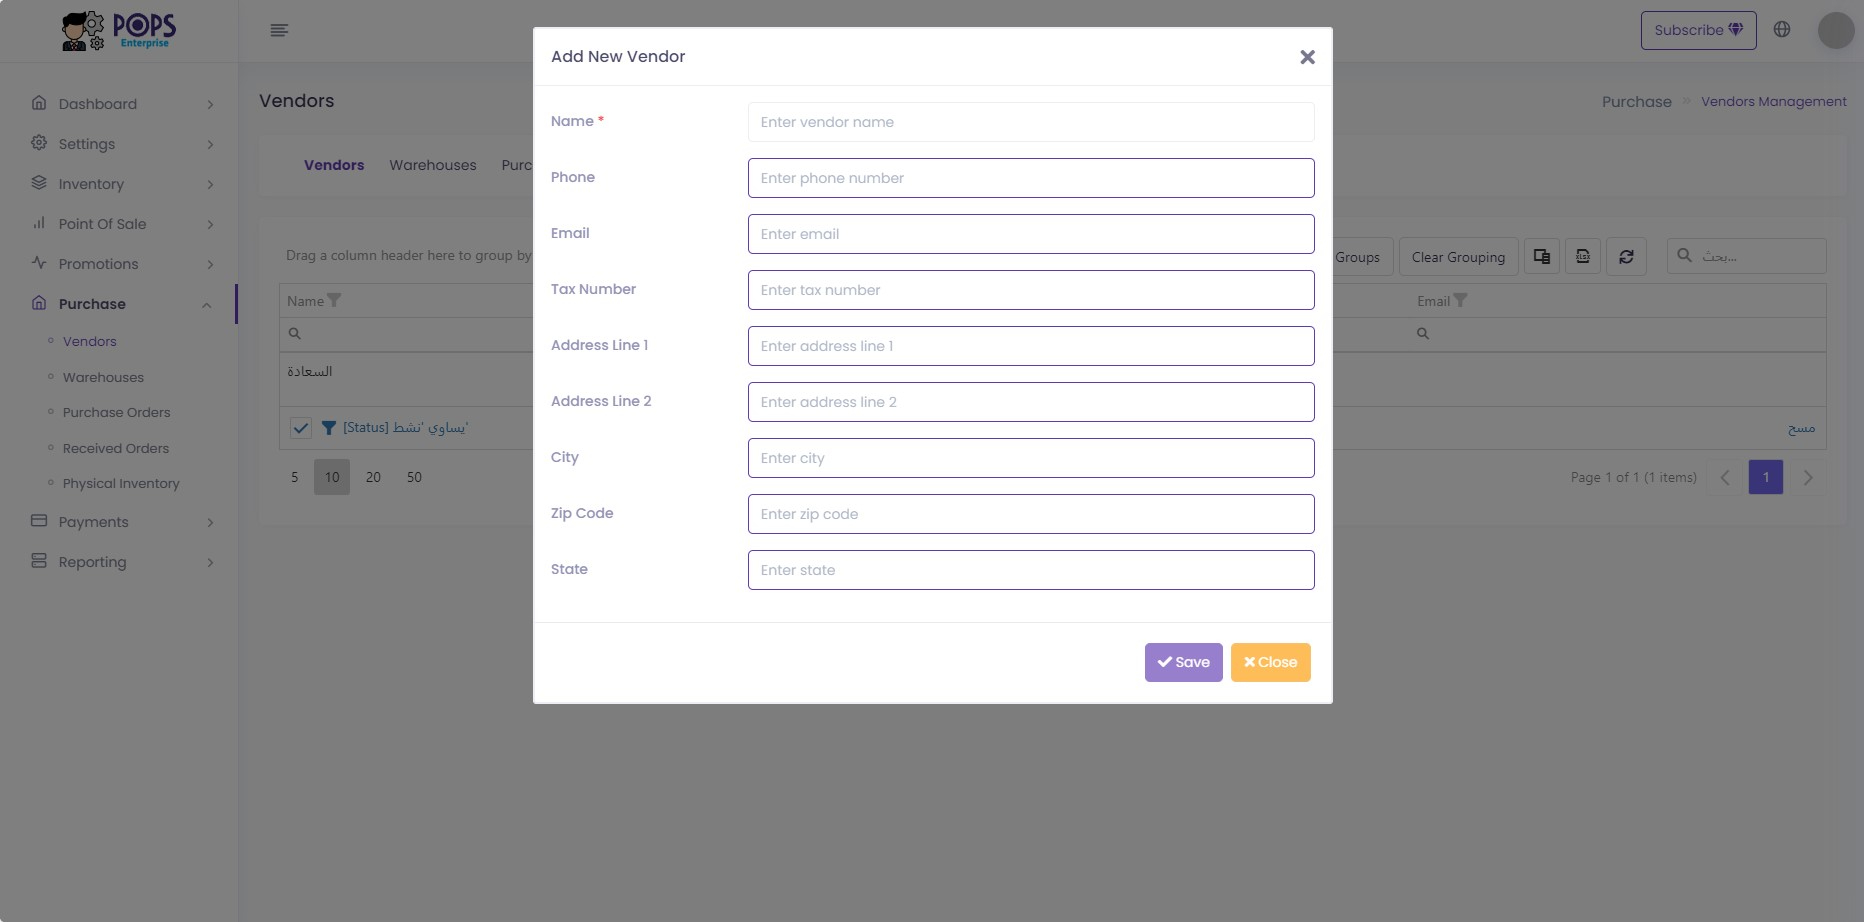Expand the Payments sidebar menu
This screenshot has width=1864, height=922.
click(123, 522)
